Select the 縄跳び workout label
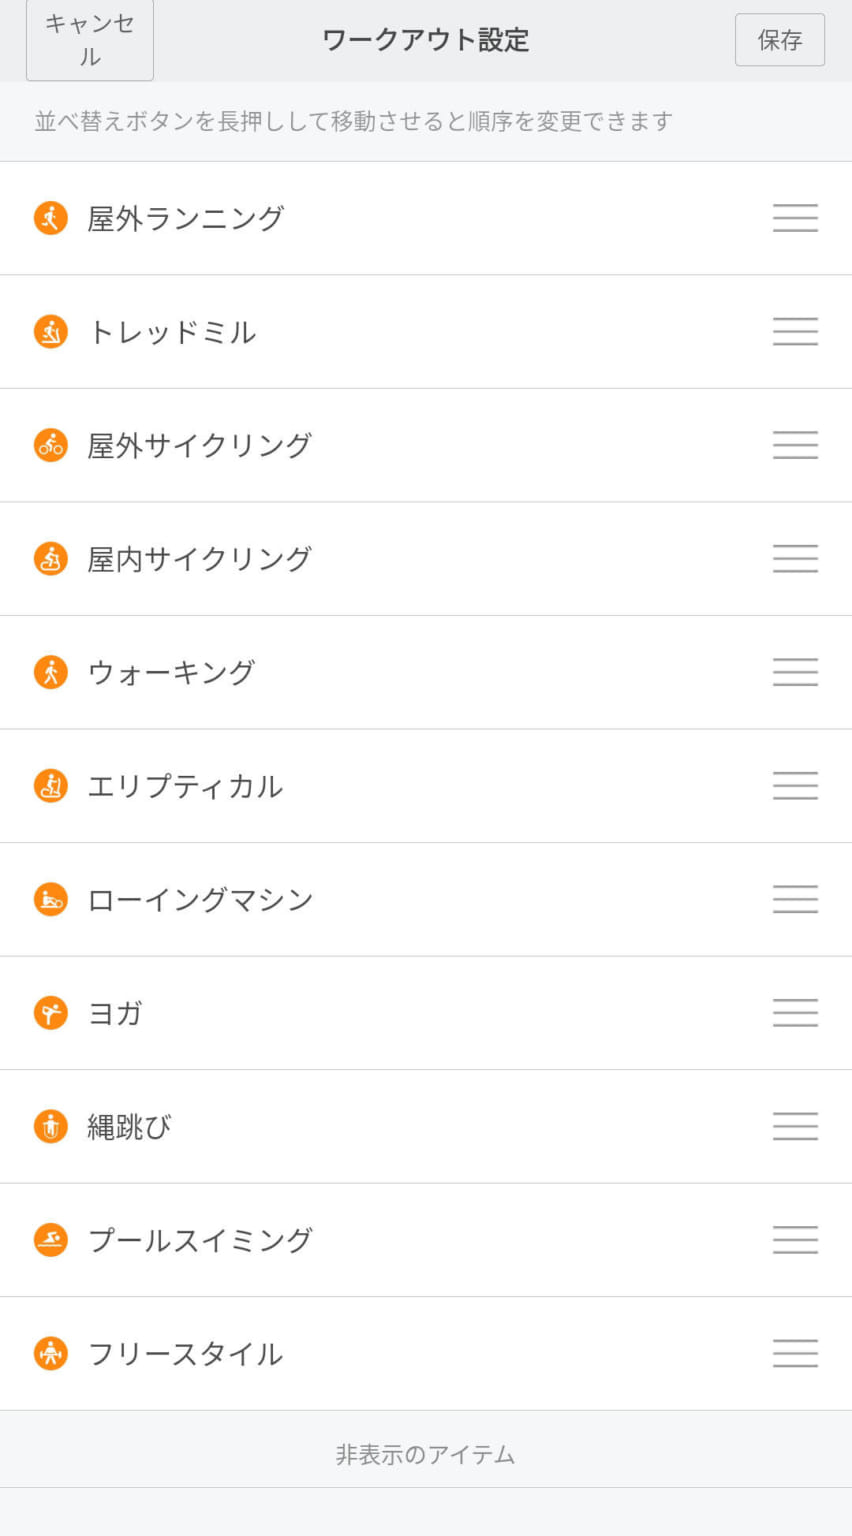This screenshot has width=852, height=1536. pyautogui.click(x=130, y=1127)
